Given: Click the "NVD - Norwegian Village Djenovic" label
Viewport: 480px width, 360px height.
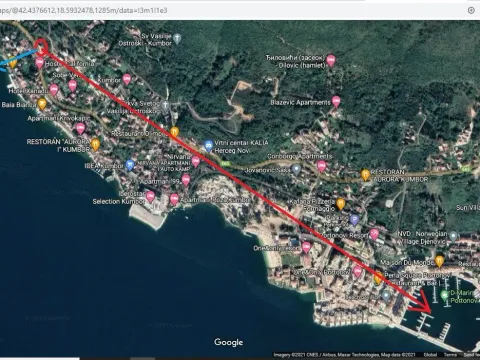Looking at the screenshot, I should (422, 237).
